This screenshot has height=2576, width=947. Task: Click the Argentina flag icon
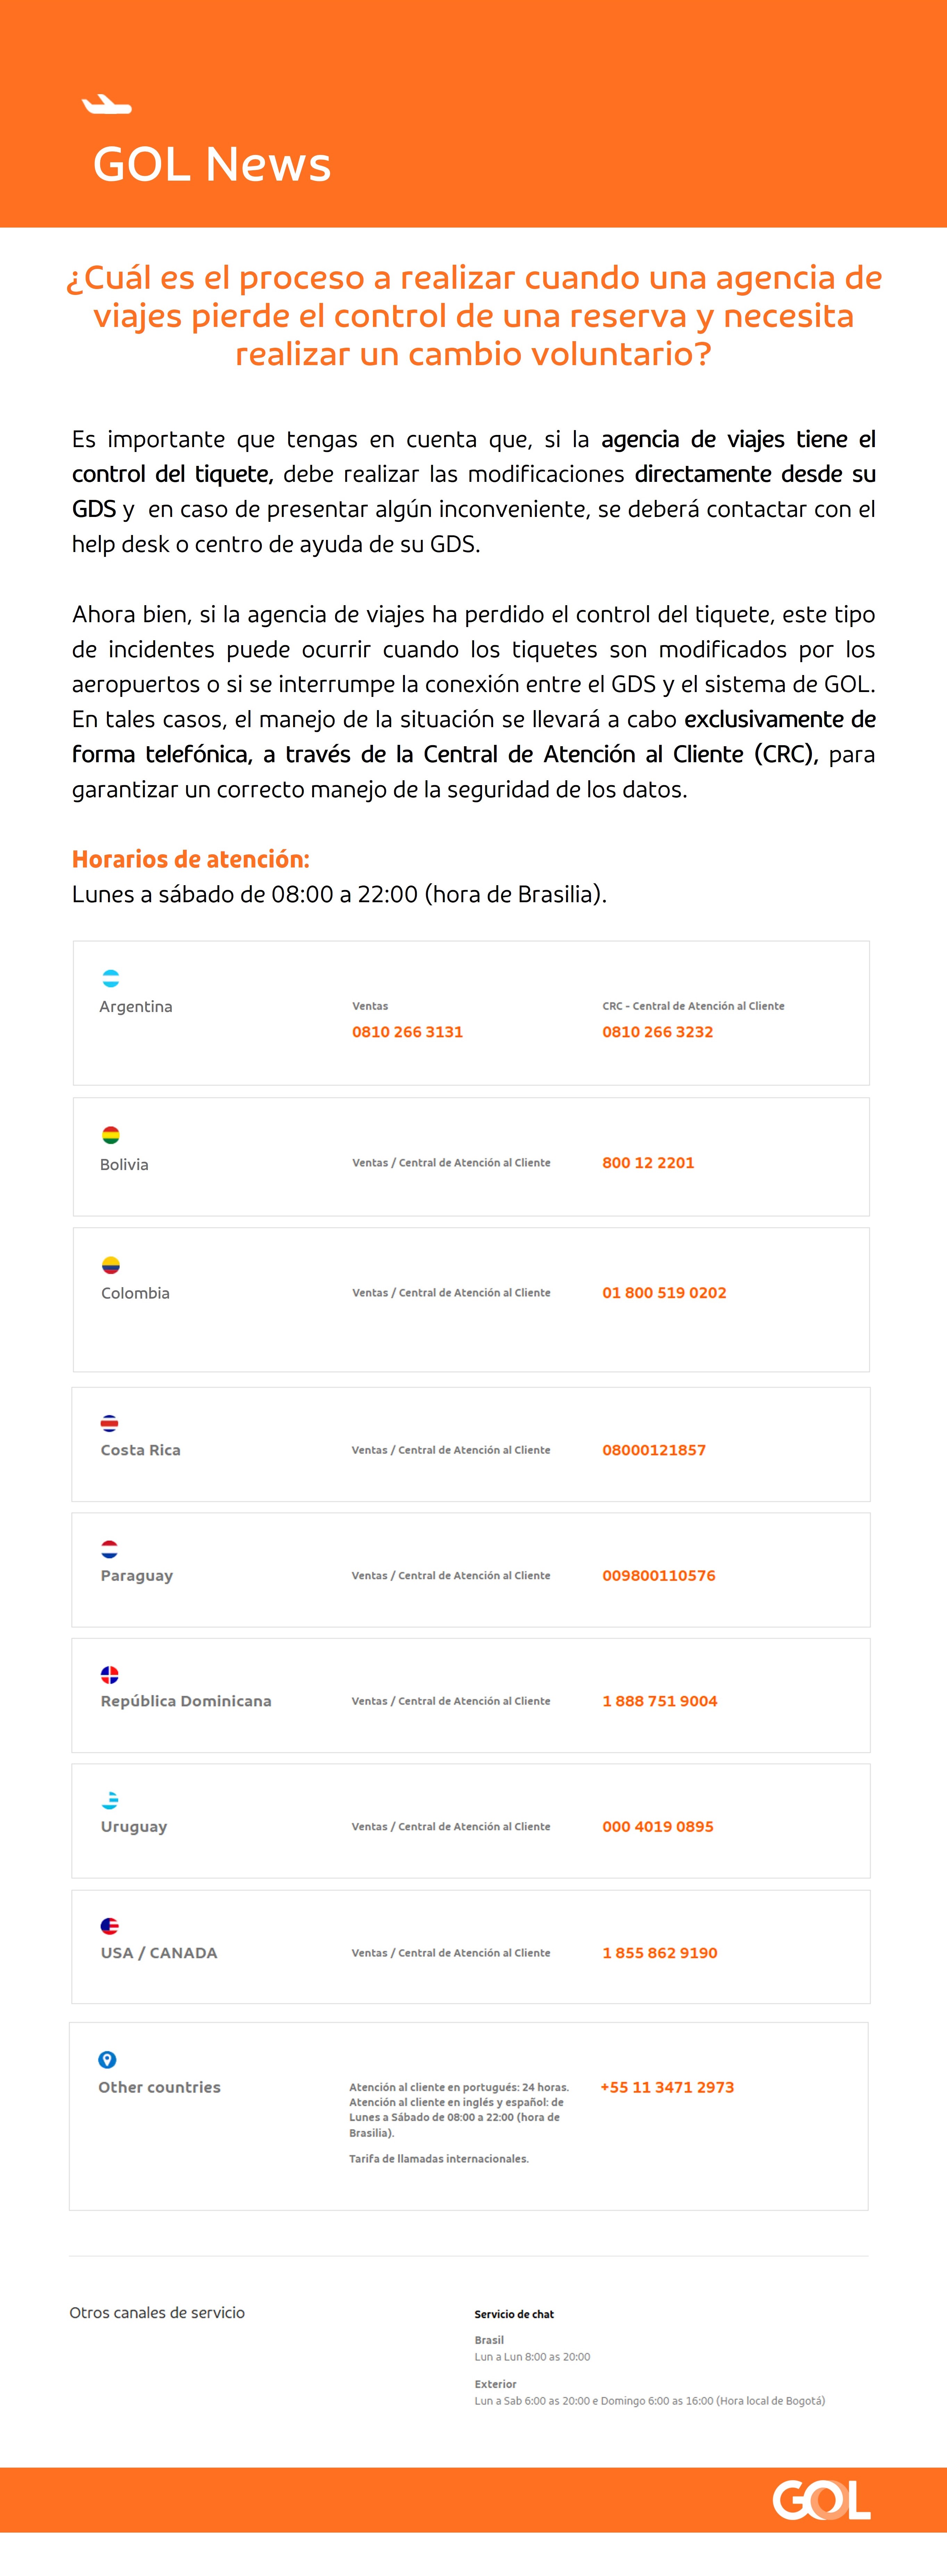point(111,978)
